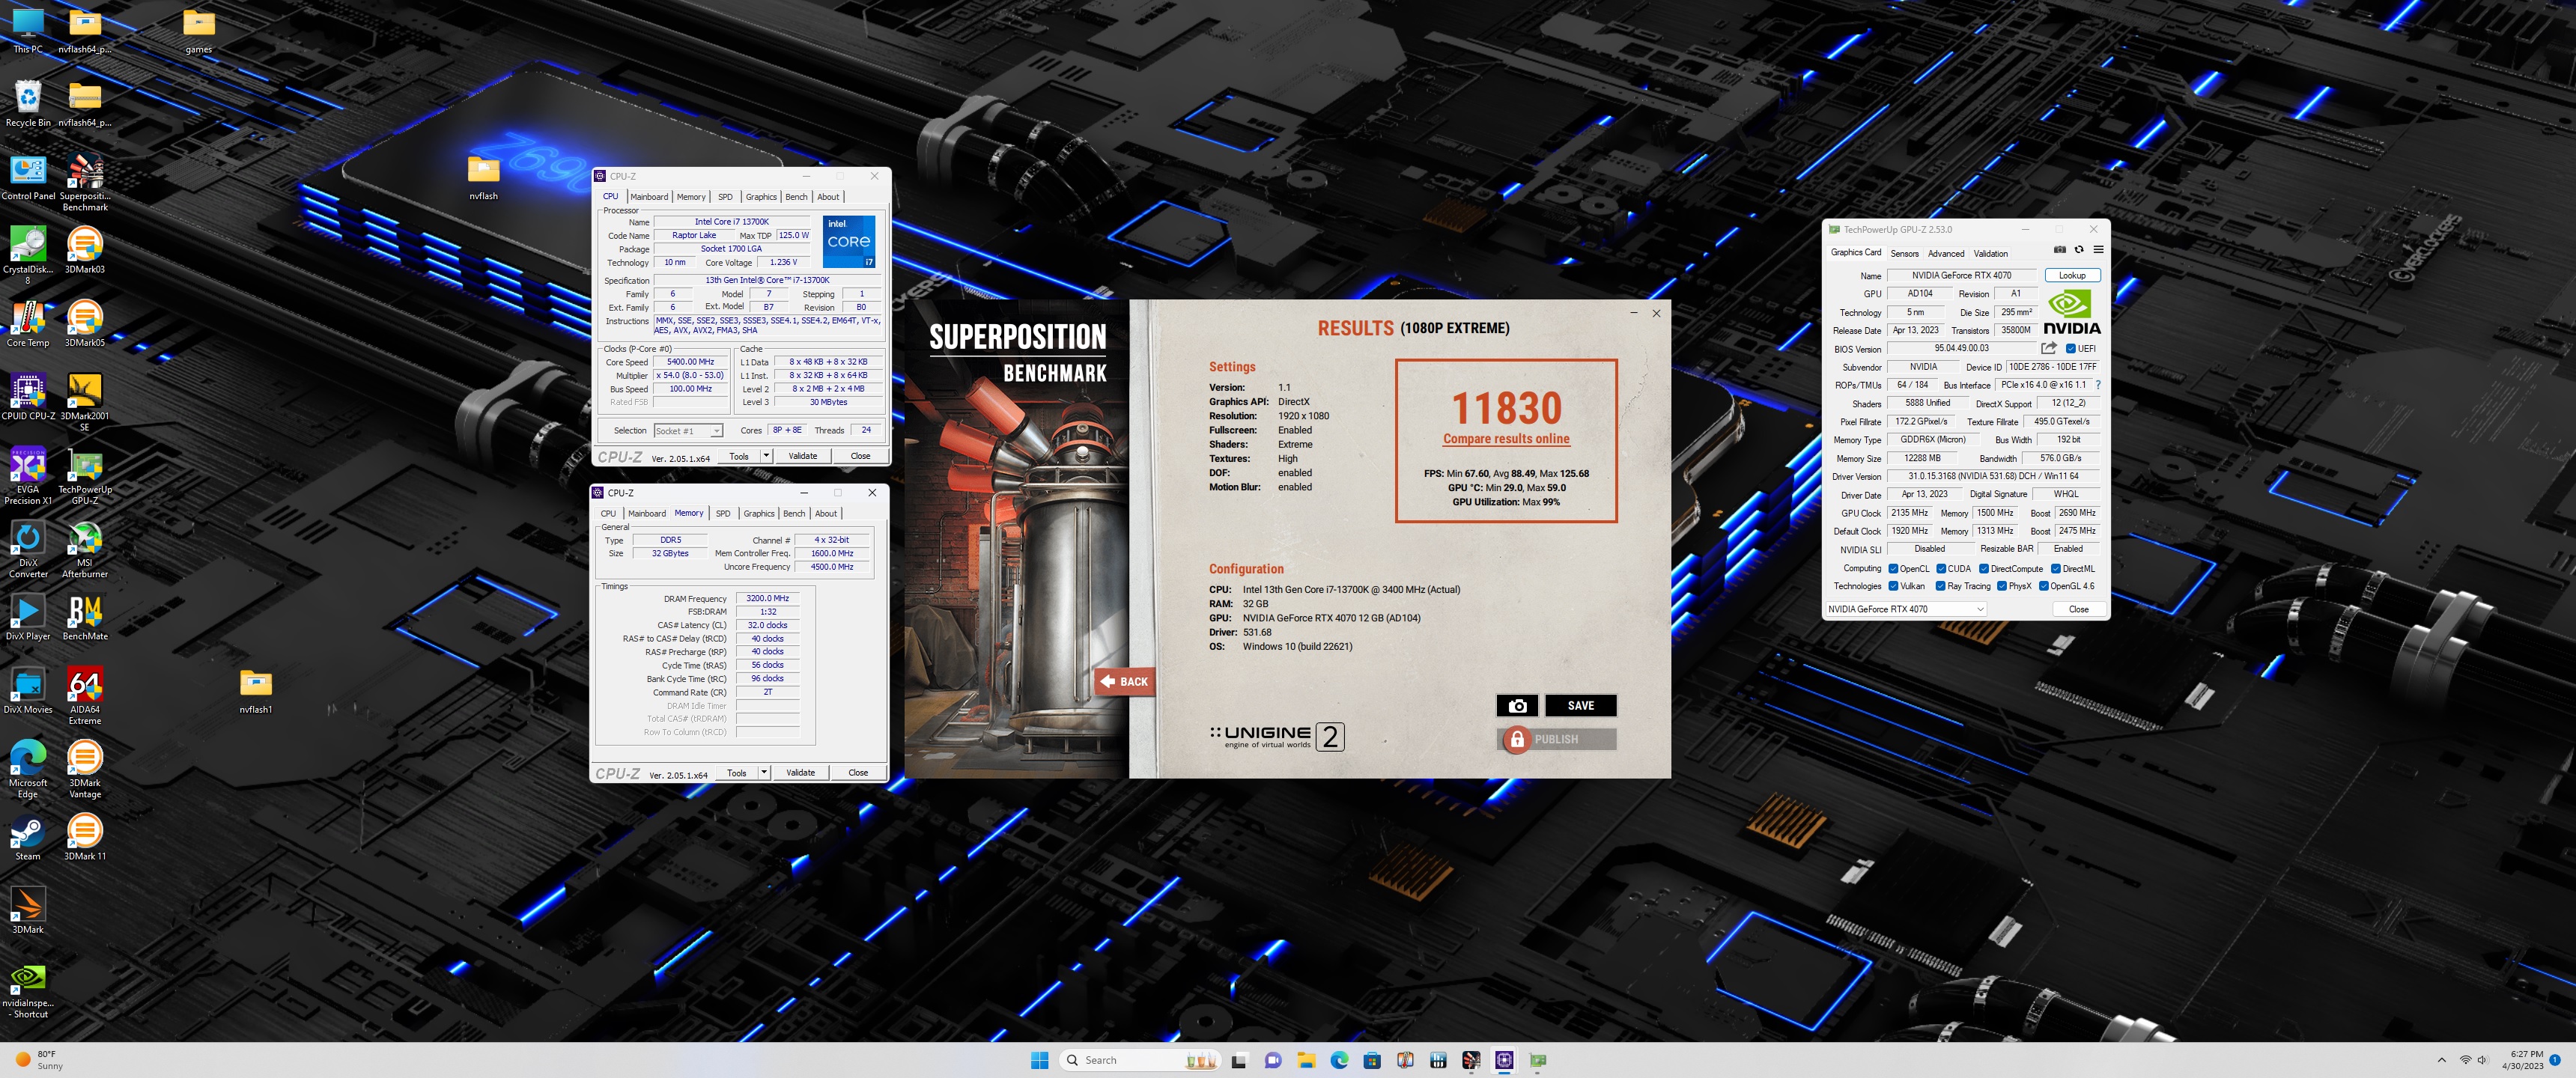Click BIOS share/export arrow icon in GPU-Z
Screen dimensions: 2576x1078
click(2049, 348)
